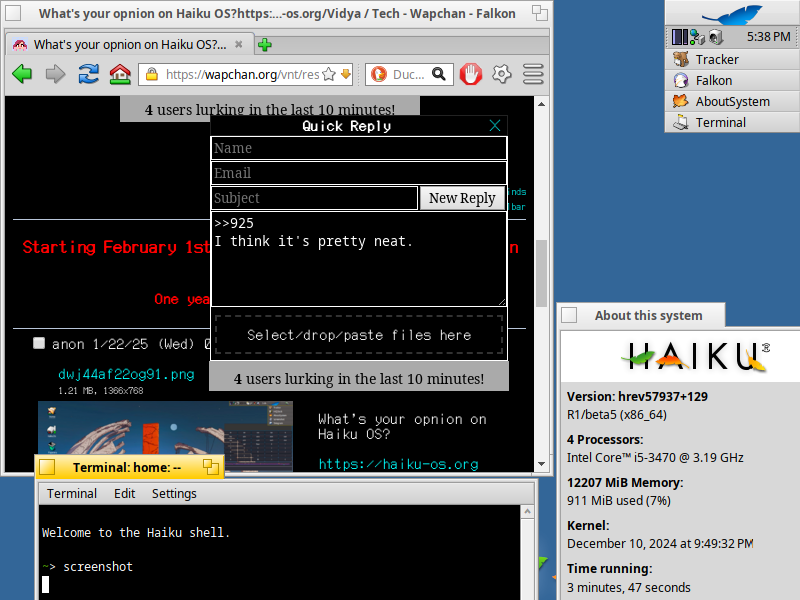This screenshot has height=600, width=800.
Task: Open the Falkon hamburger main menu
Action: pos(533,74)
